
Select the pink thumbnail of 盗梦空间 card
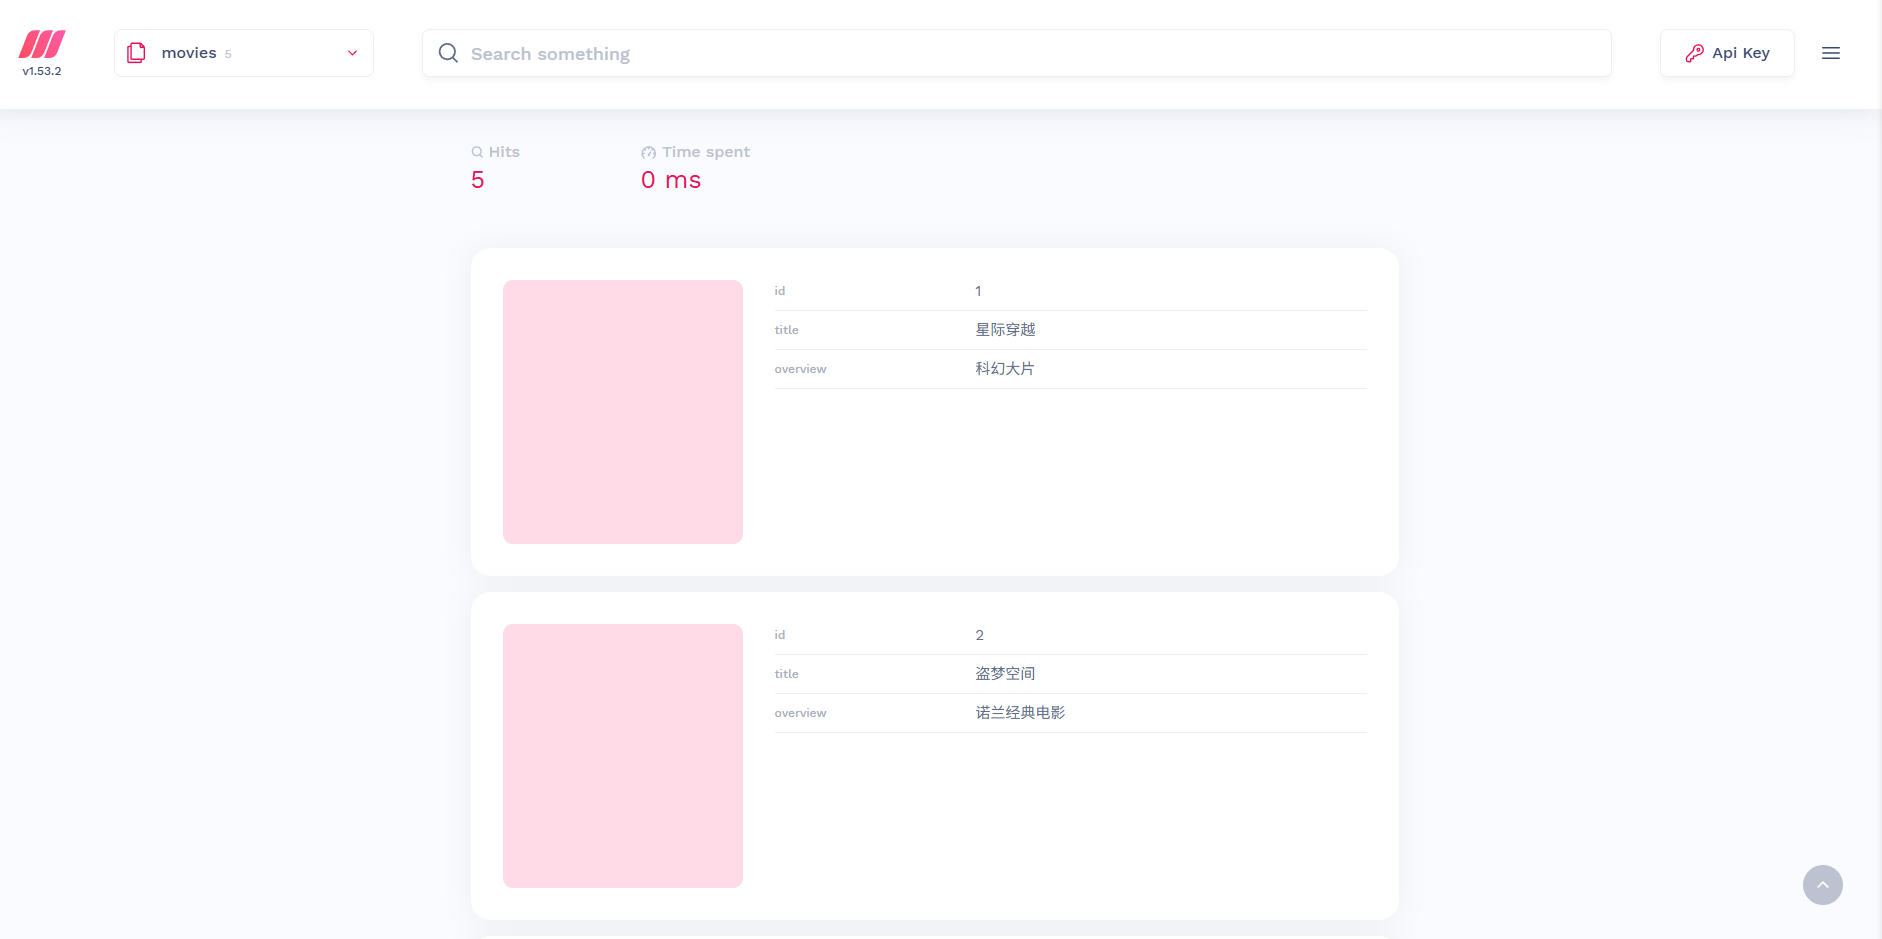click(623, 756)
